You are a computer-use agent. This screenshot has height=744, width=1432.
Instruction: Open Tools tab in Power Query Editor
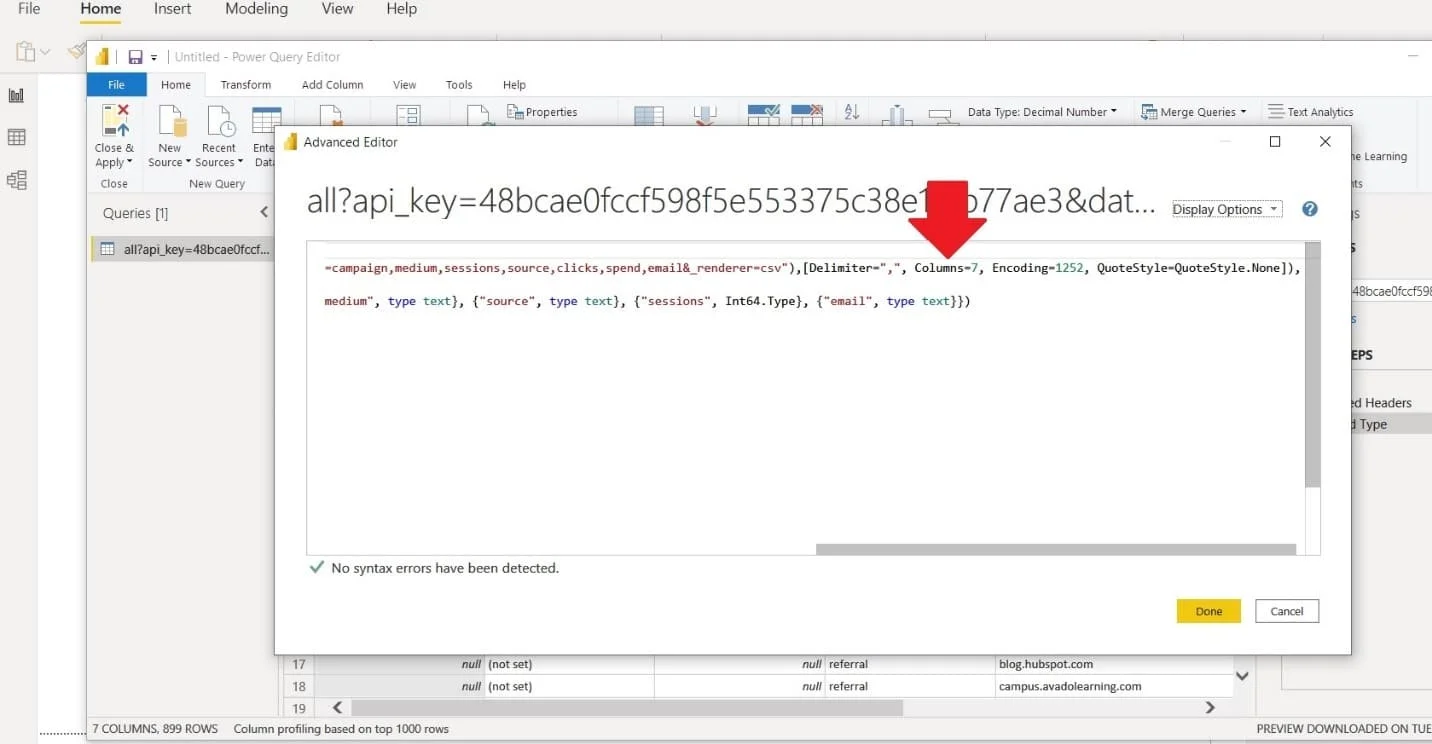click(459, 85)
